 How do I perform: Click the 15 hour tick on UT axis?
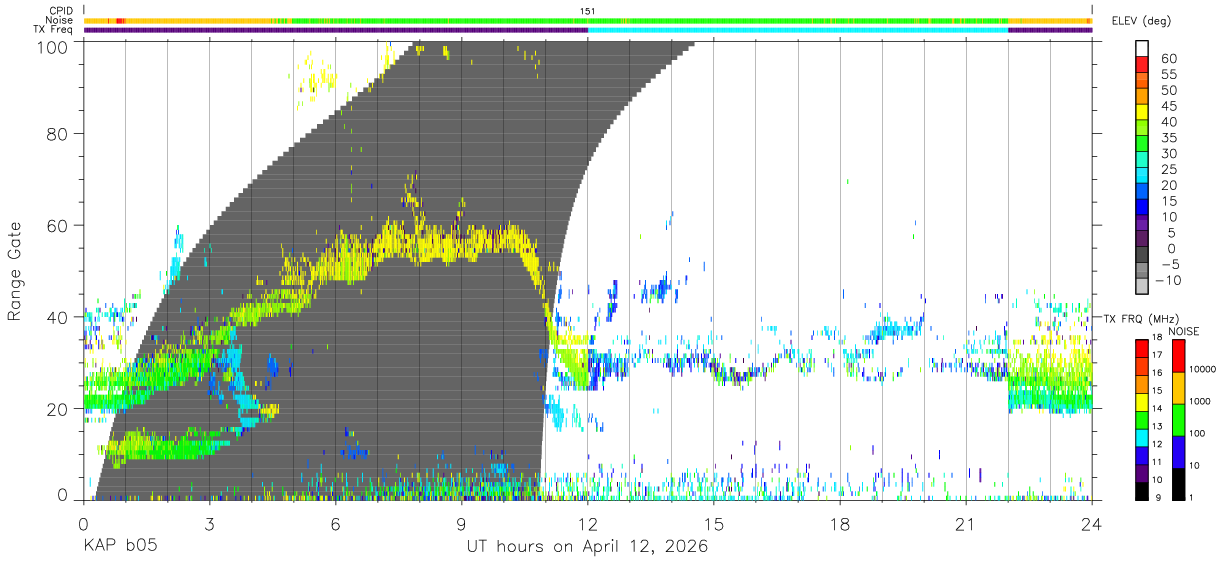[x=714, y=524]
